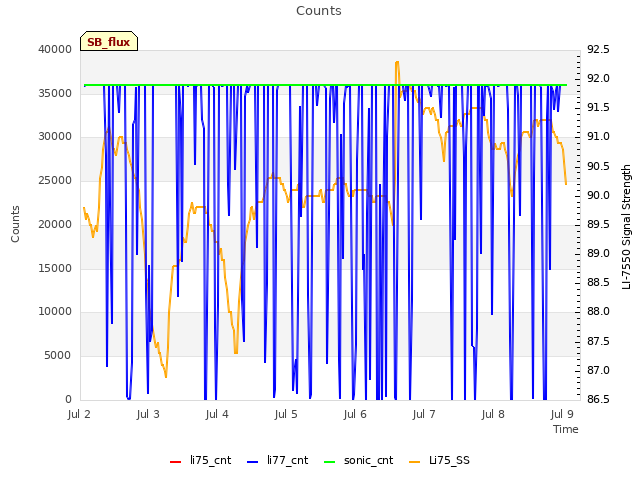
Task: Click the 'Jul 5' x-axis tick label
Action: [x=286, y=414]
